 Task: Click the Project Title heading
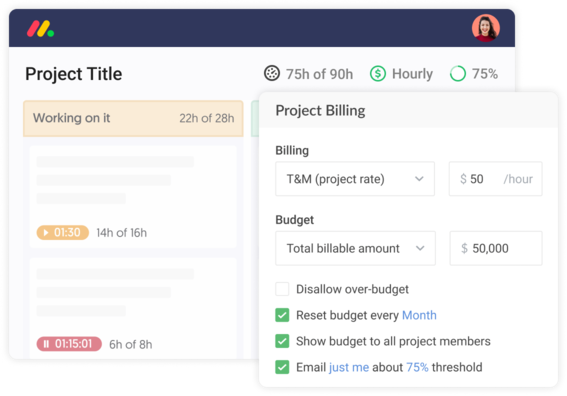tap(74, 74)
